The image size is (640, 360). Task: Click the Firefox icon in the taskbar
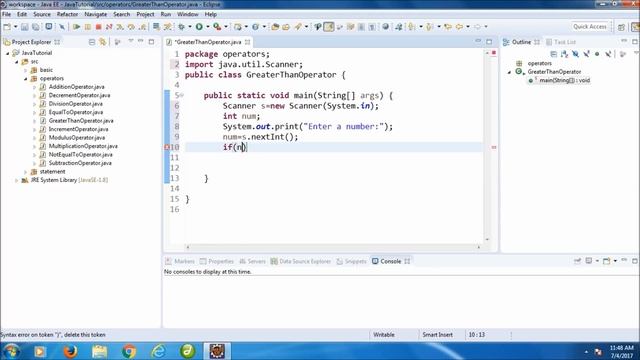point(70,351)
